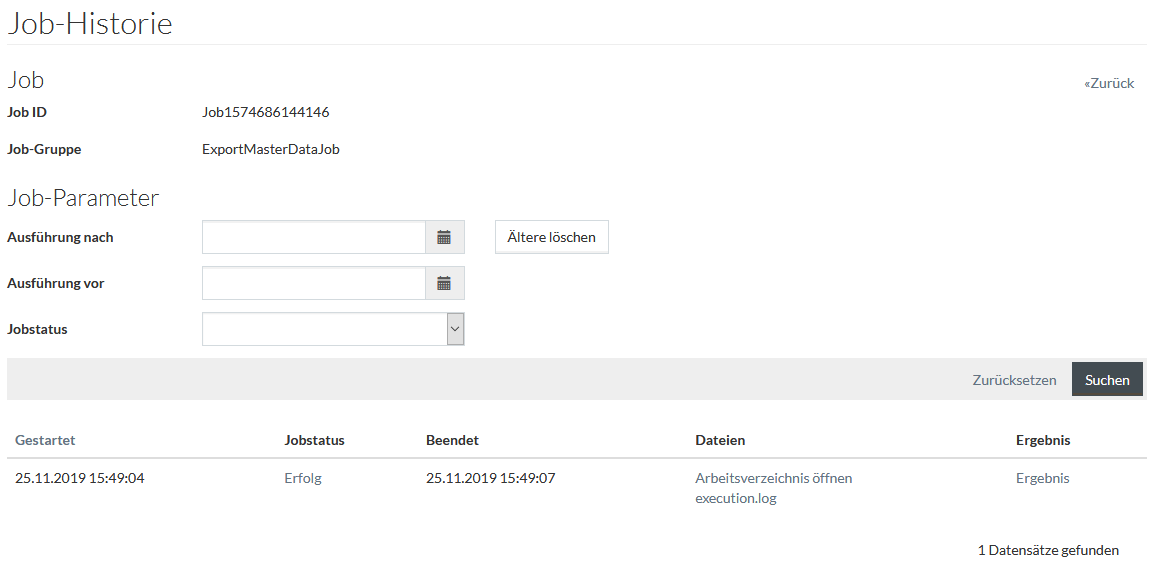This screenshot has width=1150, height=561.
Task: Click the Suchen button
Action: tap(1107, 380)
